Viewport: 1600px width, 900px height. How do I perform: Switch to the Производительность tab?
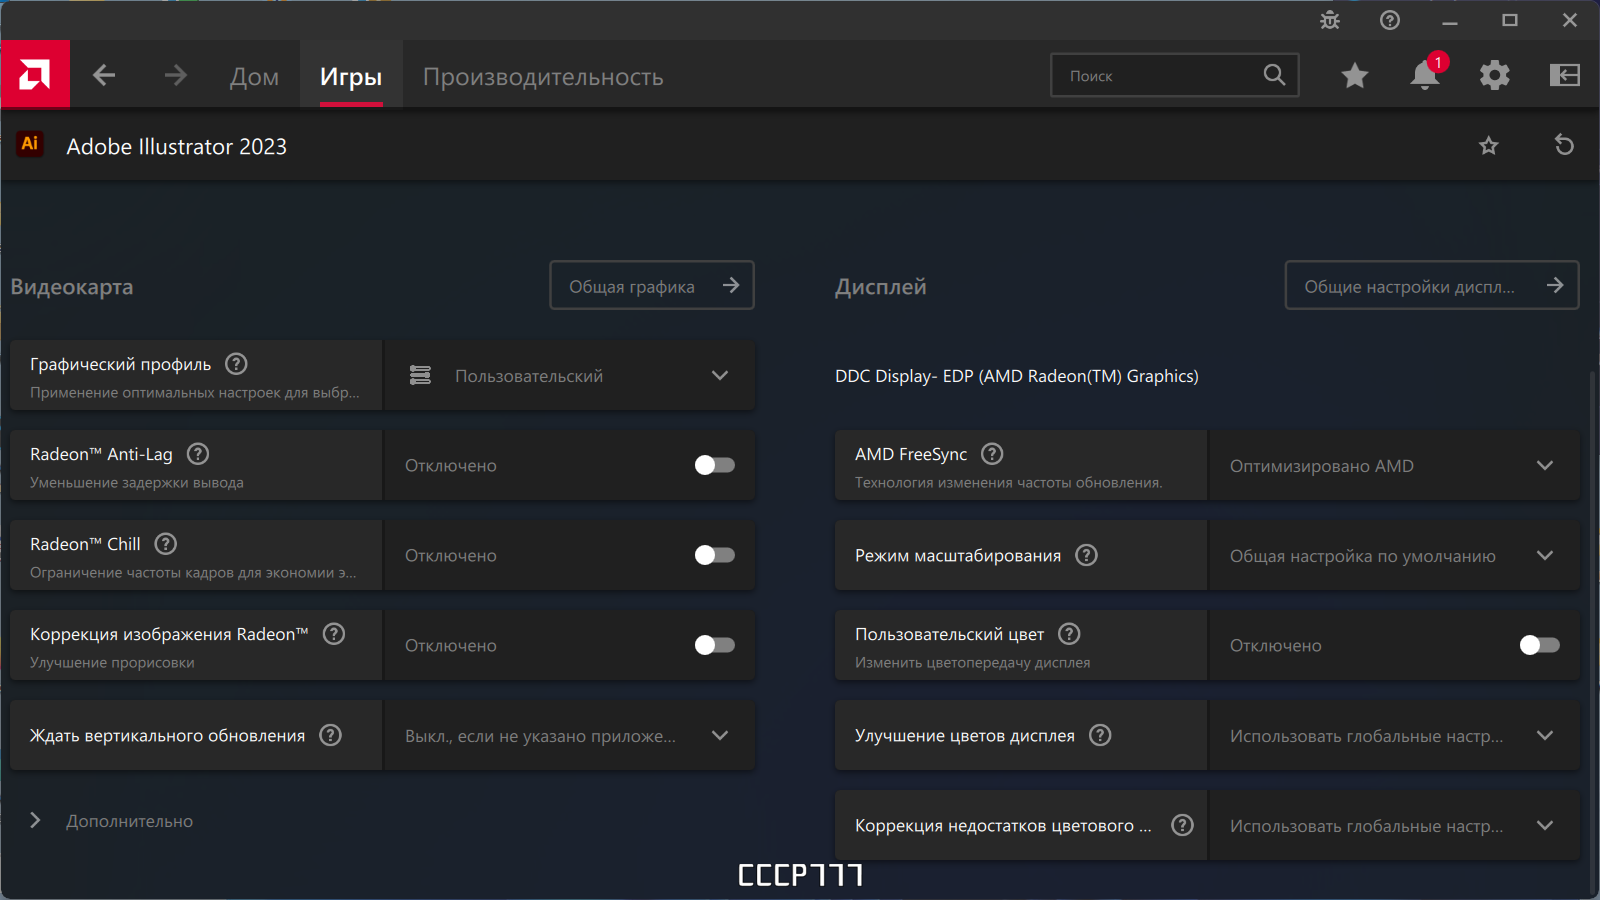(543, 77)
